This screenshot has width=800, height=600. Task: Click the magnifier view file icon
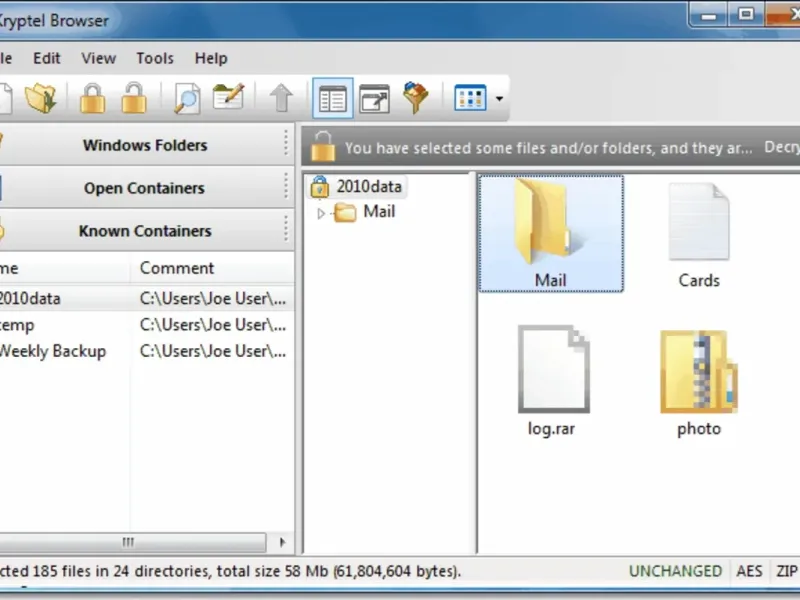187,97
